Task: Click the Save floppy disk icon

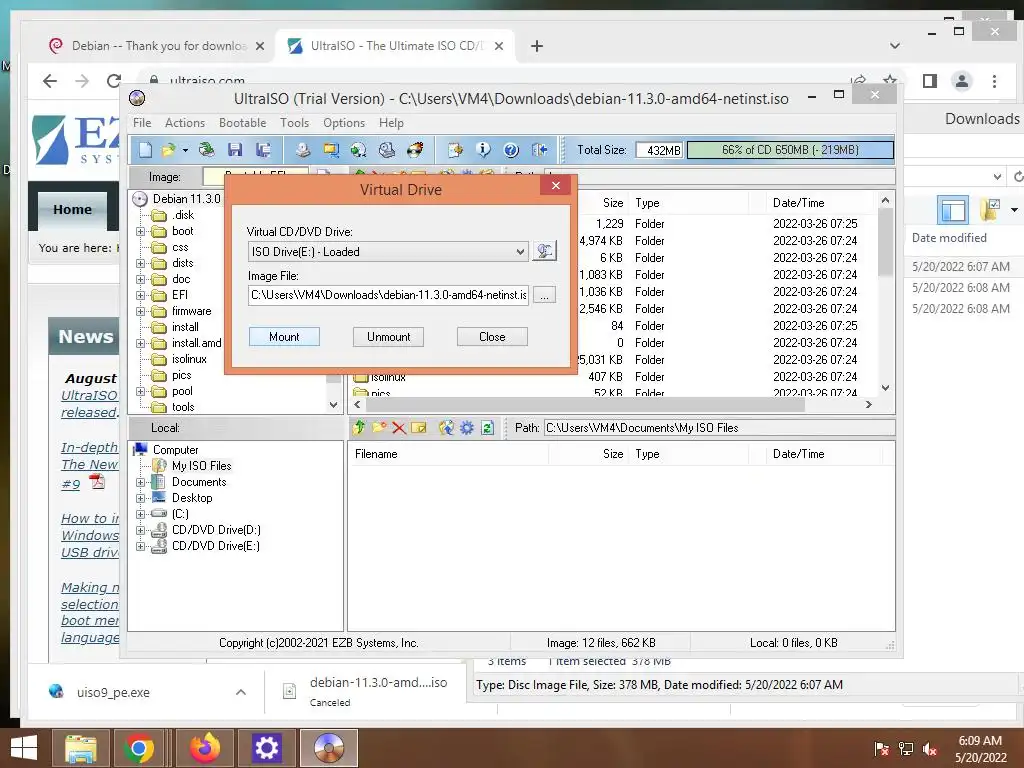Action: 235,150
